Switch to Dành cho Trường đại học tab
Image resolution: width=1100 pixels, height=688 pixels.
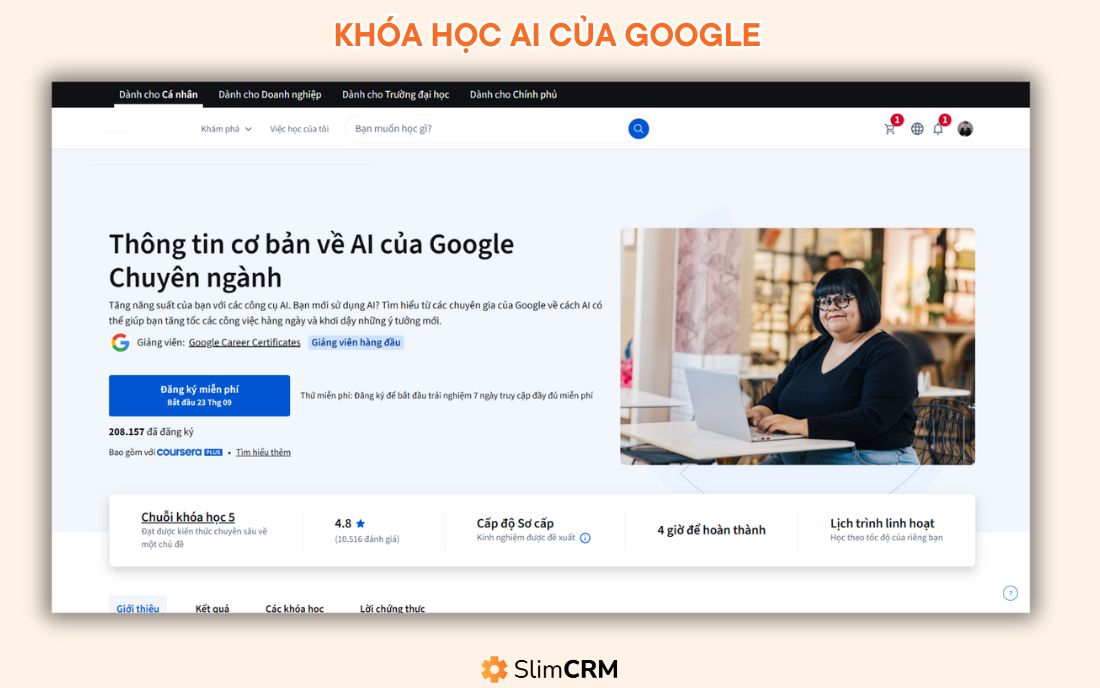coord(396,94)
